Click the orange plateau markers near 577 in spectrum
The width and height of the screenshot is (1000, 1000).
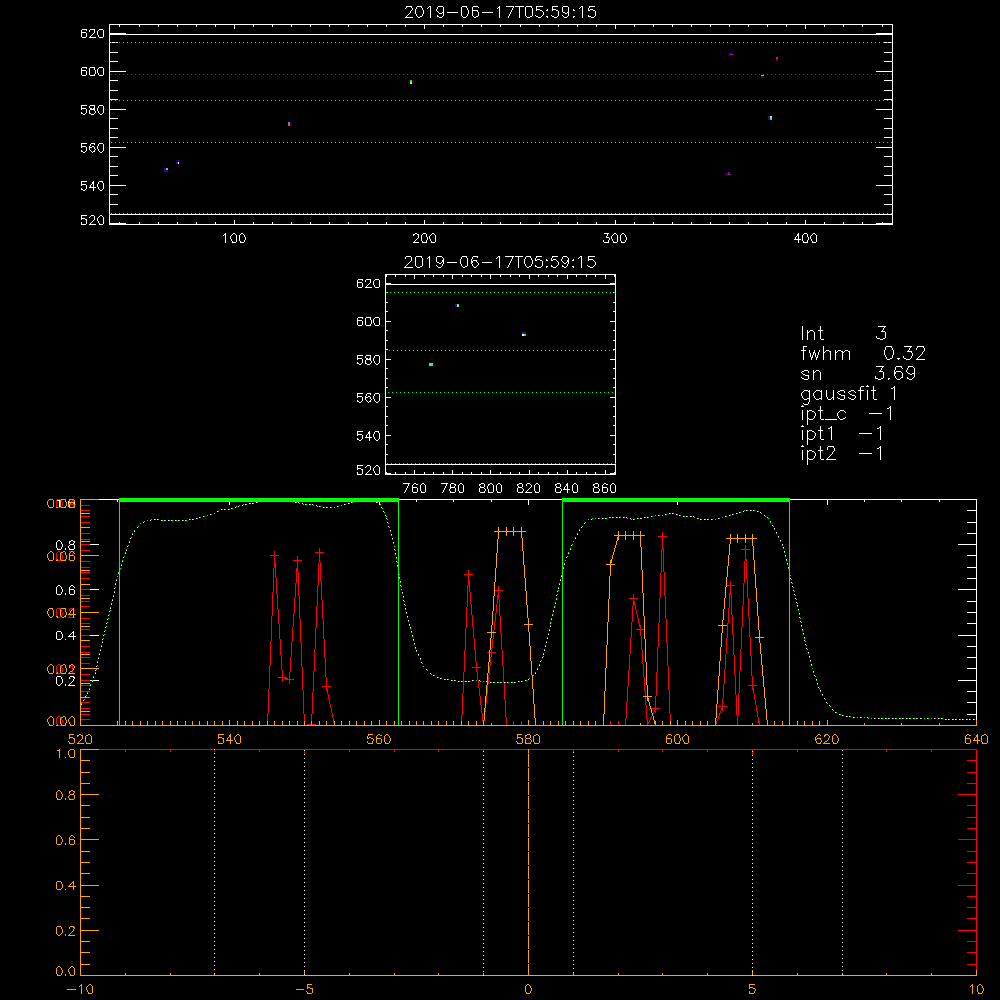coord(510,531)
